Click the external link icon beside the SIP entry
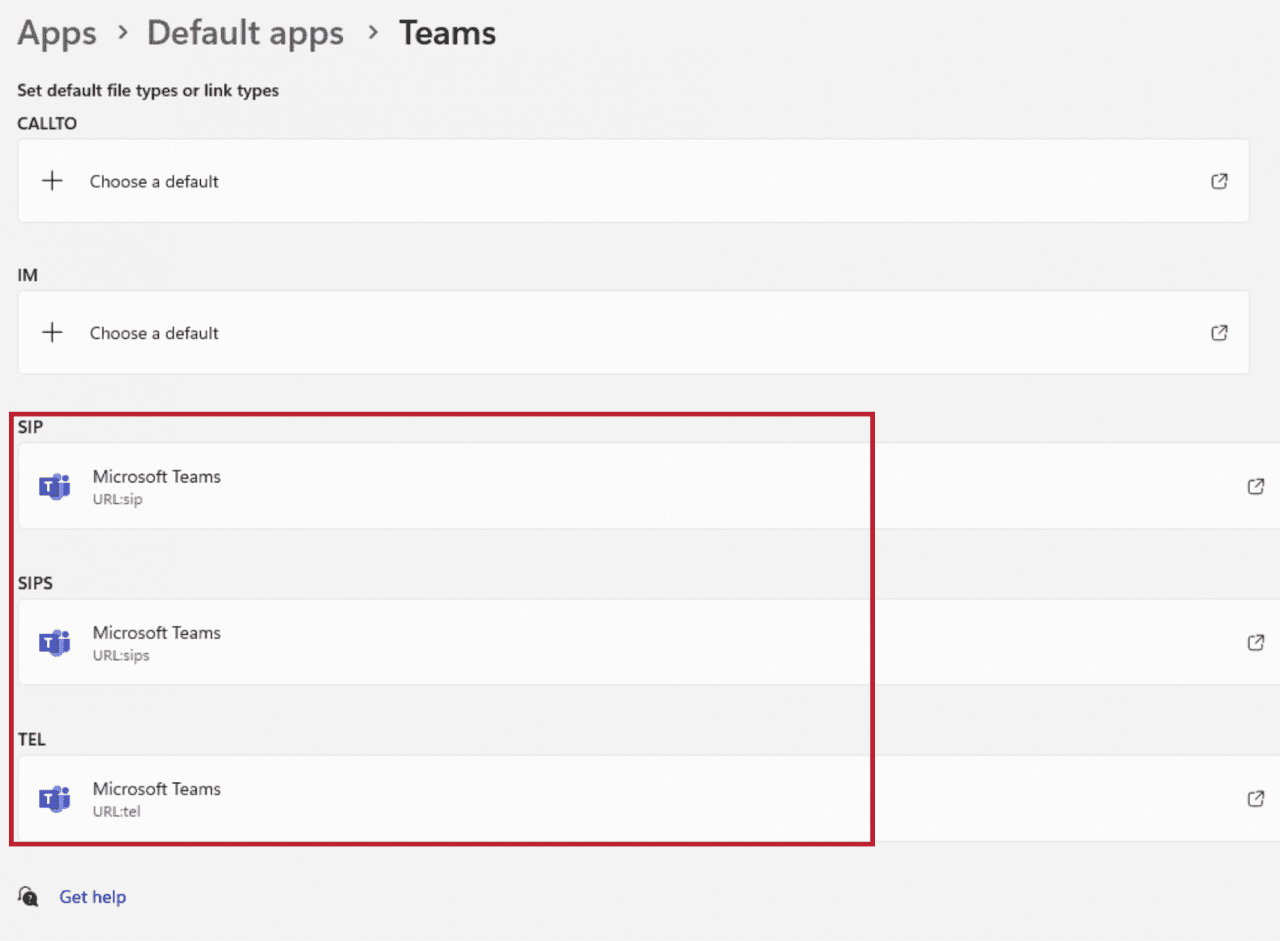Image resolution: width=1280 pixels, height=941 pixels. pos(1255,487)
